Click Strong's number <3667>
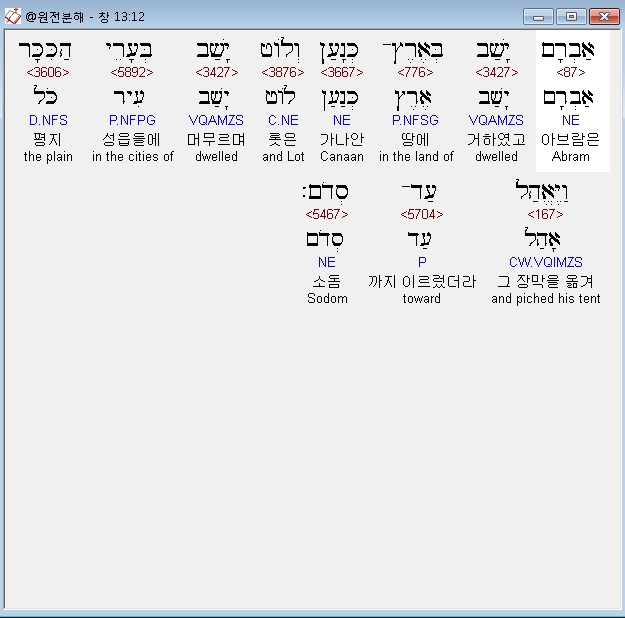The image size is (625, 618). pos(342,72)
